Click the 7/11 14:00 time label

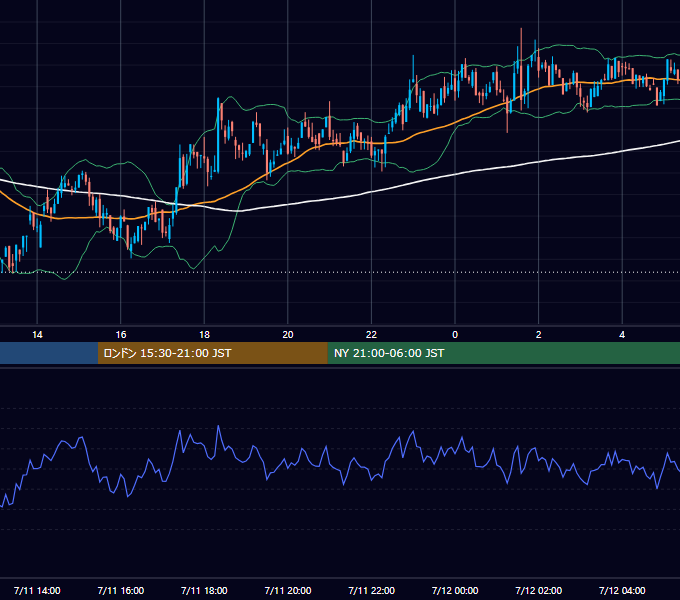(x=37, y=590)
